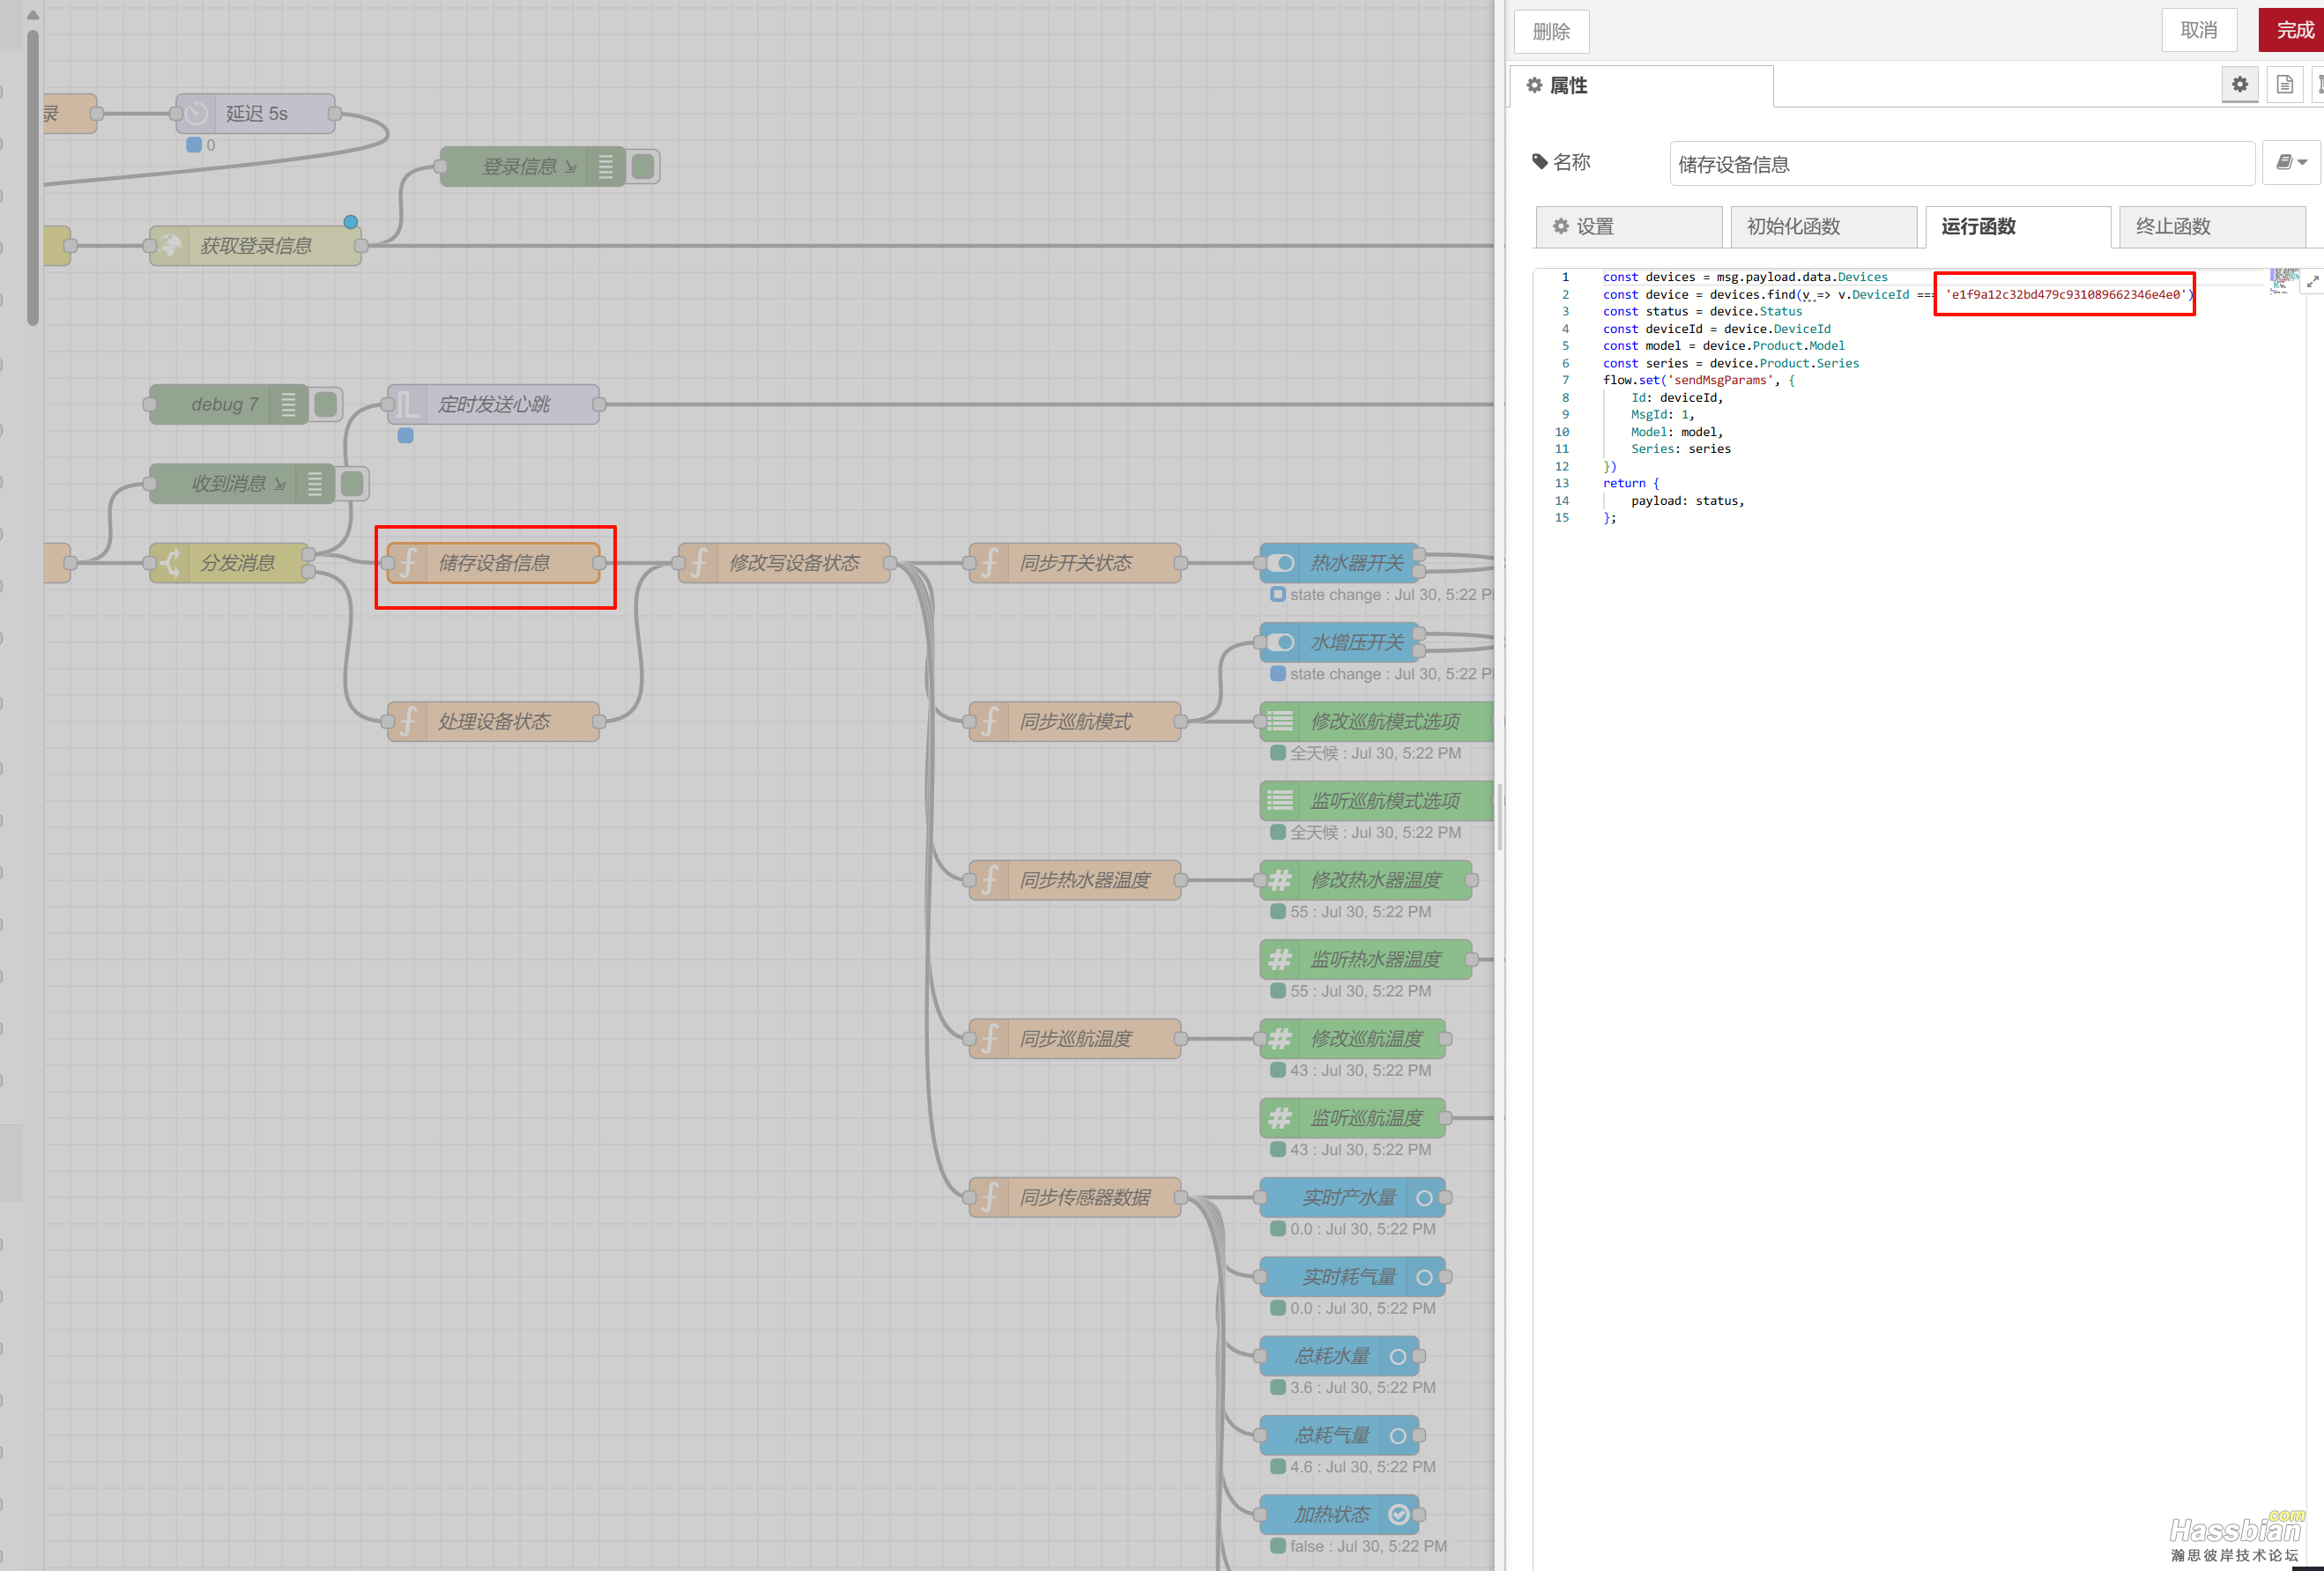Click the 加热状态 binary sensor node icon
Screen dimensions: 2324x1571
point(1398,1514)
